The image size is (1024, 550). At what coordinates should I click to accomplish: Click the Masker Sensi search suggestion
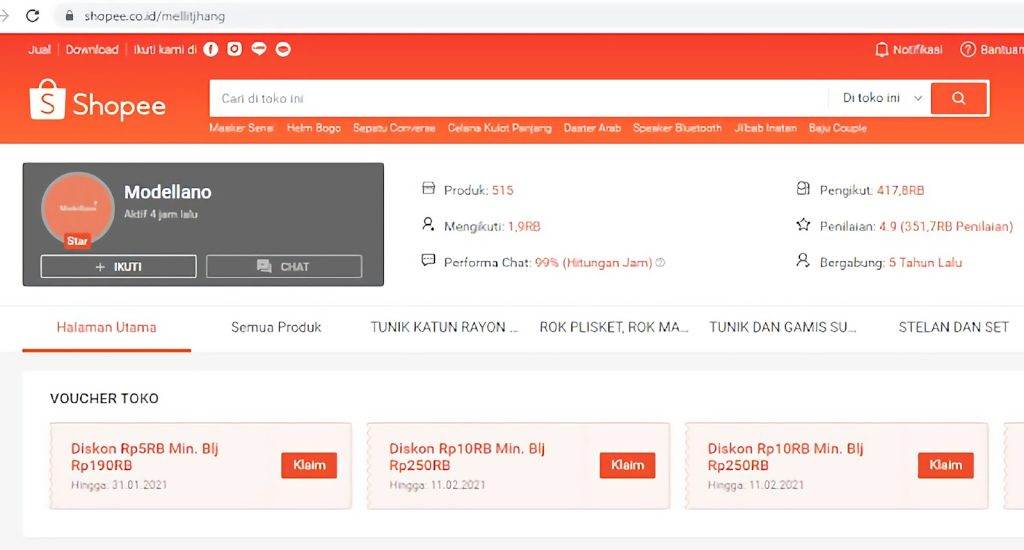coord(241,128)
